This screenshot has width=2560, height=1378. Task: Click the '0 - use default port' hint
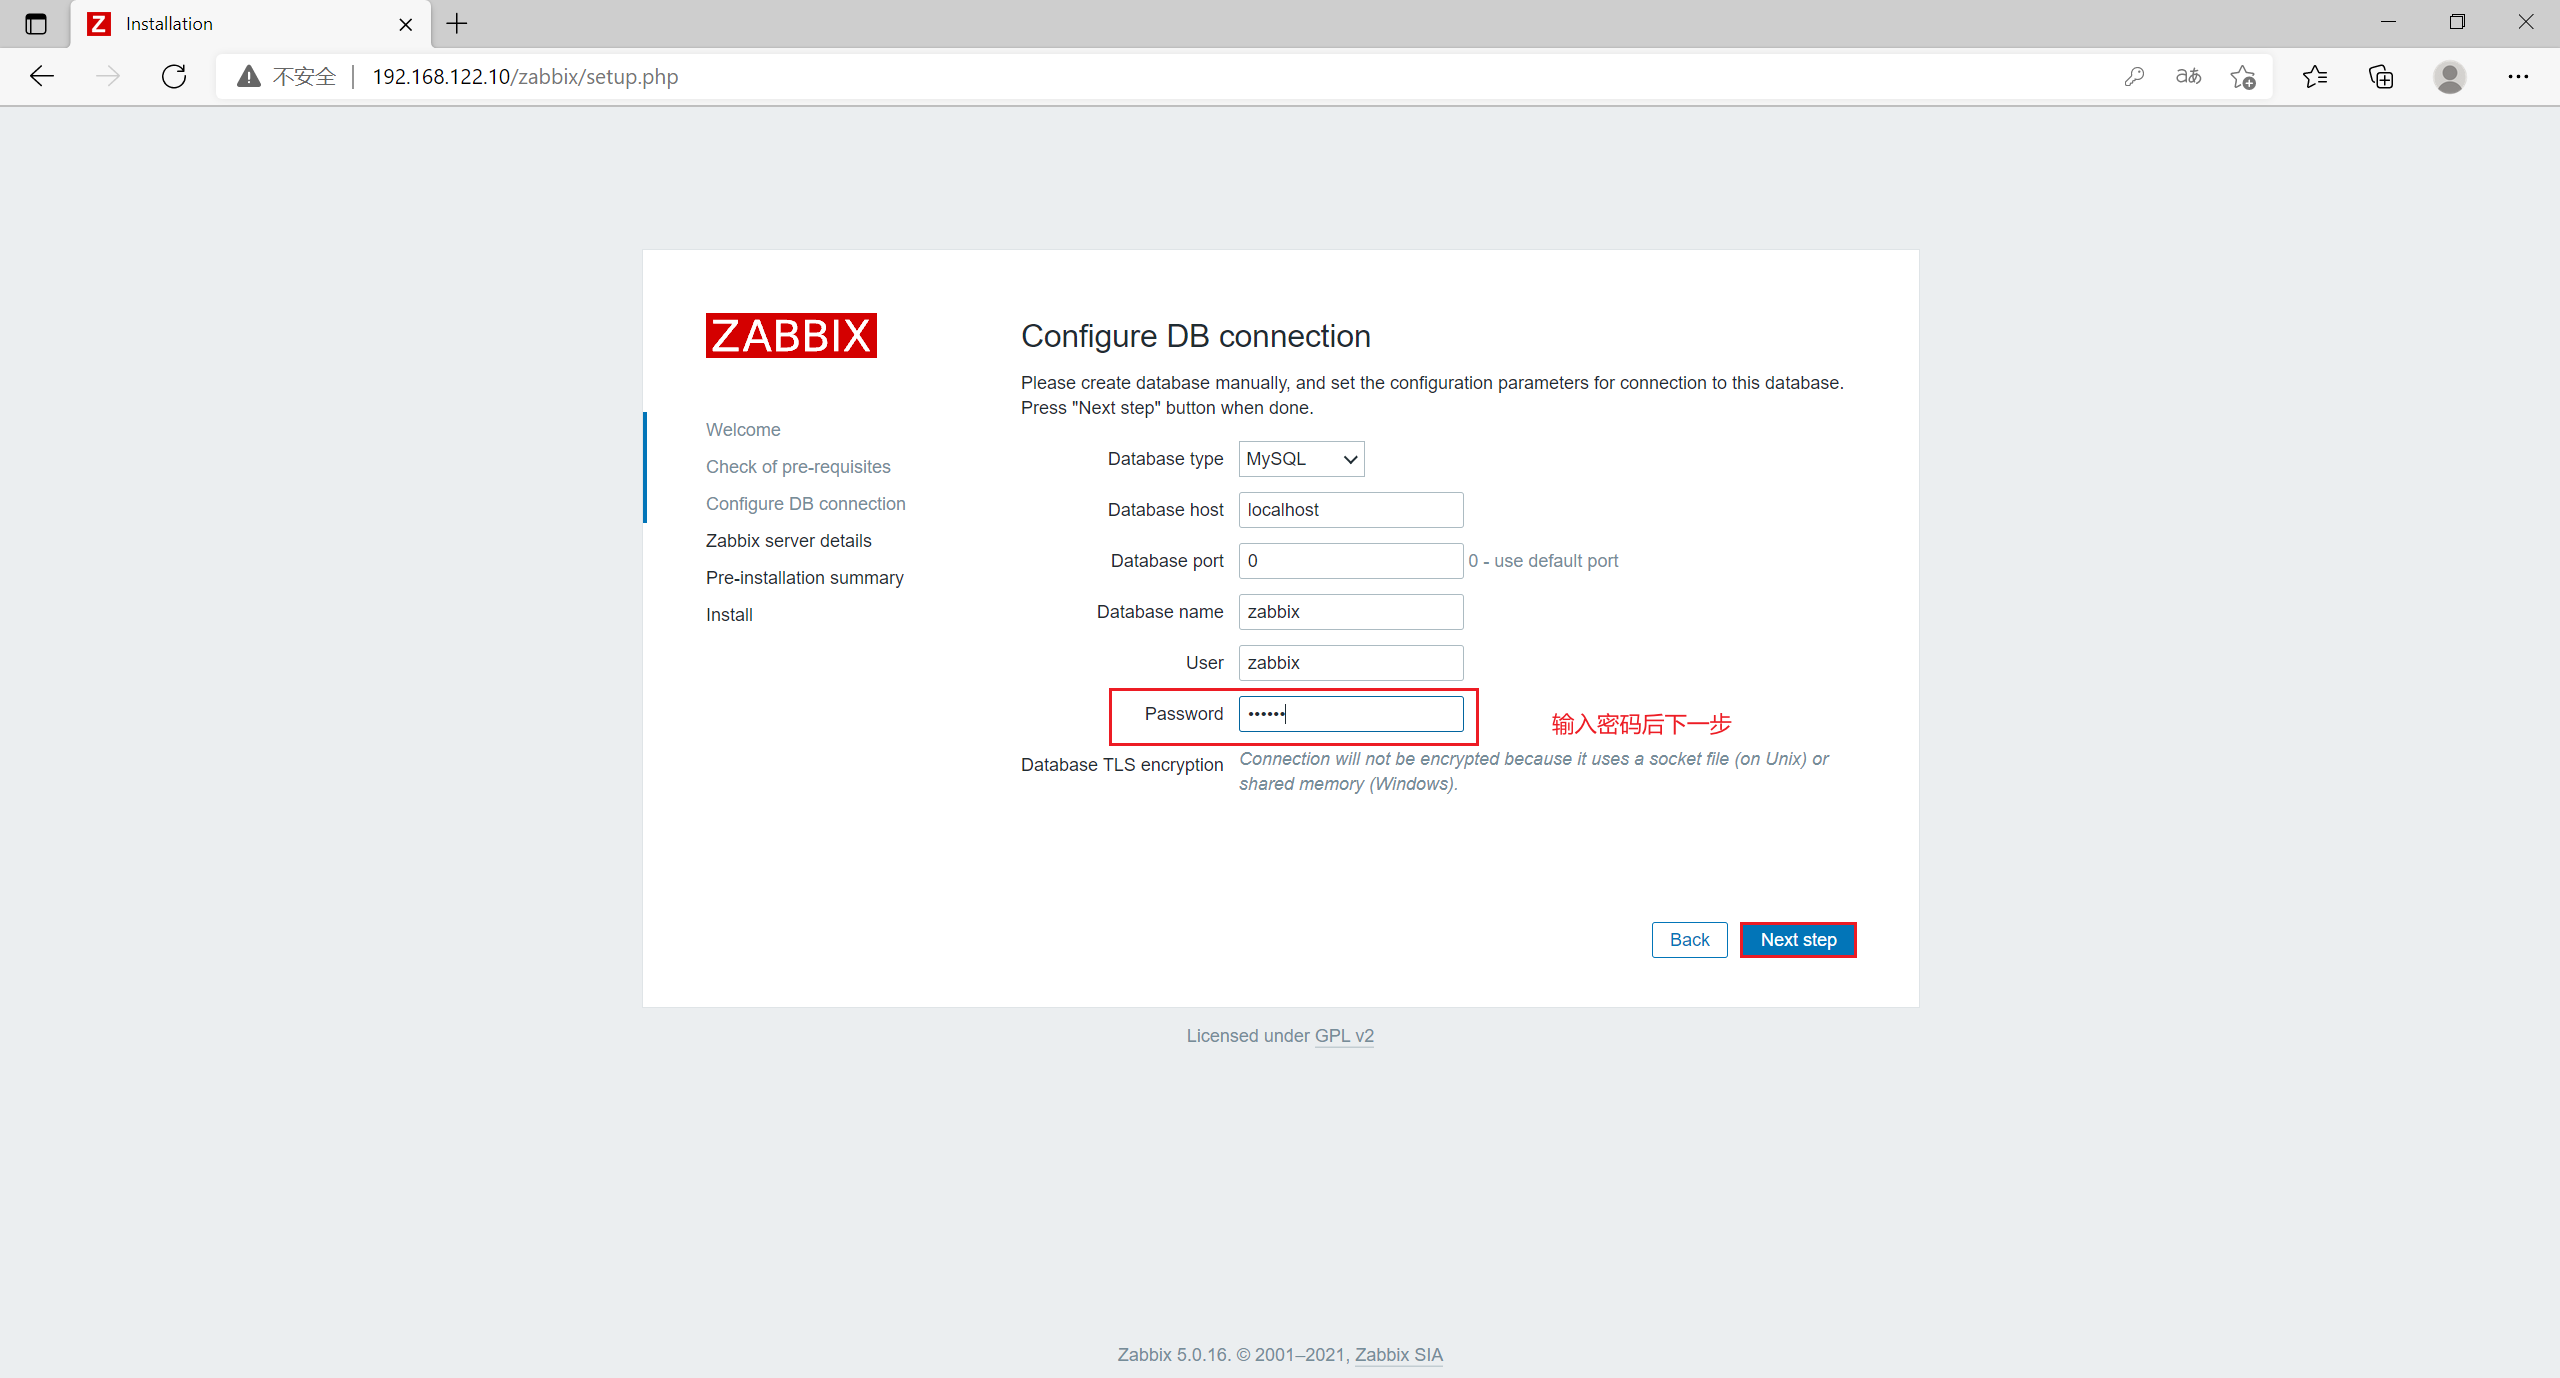[x=1543, y=561]
